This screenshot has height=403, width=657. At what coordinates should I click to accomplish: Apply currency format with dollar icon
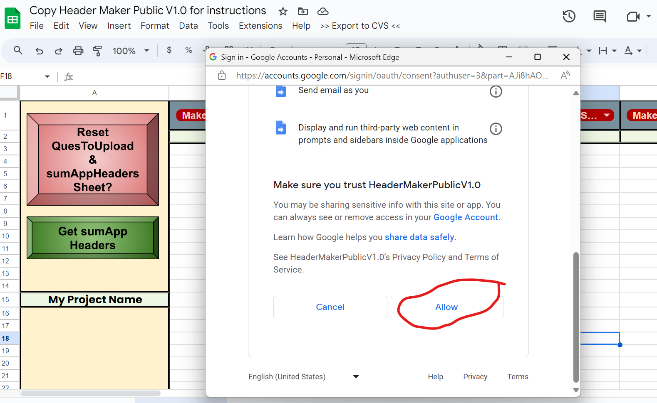click(169, 50)
